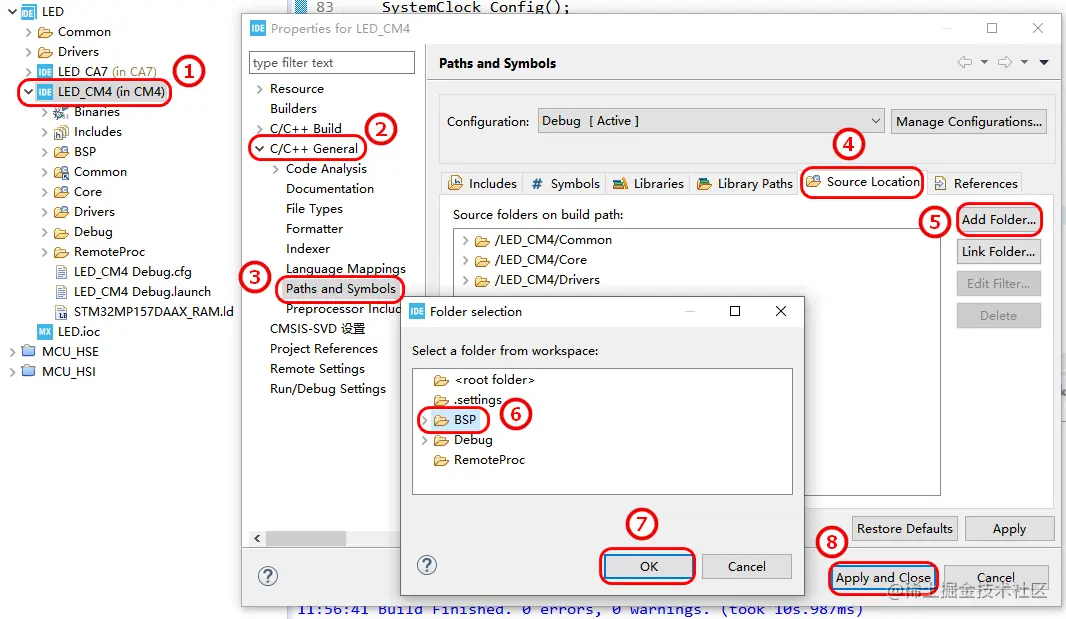This screenshot has height=619, width=1066.
Task: Click the .settings folder icon in Folder selection
Action: 441,400
